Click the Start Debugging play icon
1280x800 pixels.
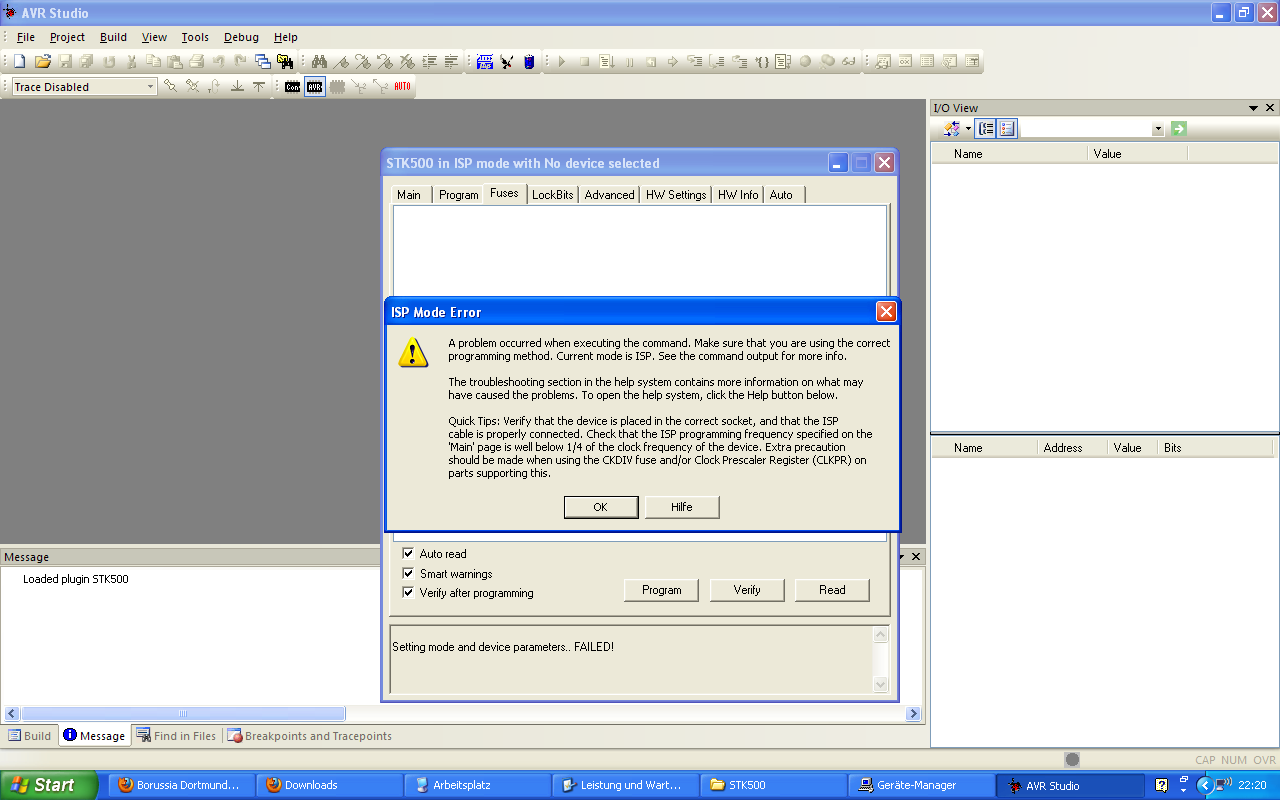coord(562,62)
